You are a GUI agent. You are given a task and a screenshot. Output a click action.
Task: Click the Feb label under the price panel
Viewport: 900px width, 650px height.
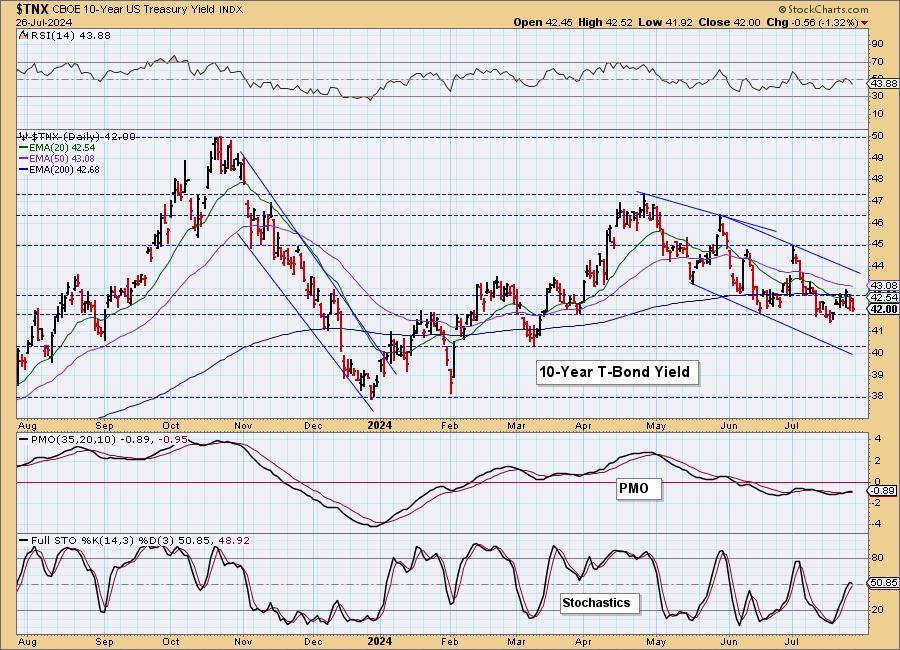[449, 426]
